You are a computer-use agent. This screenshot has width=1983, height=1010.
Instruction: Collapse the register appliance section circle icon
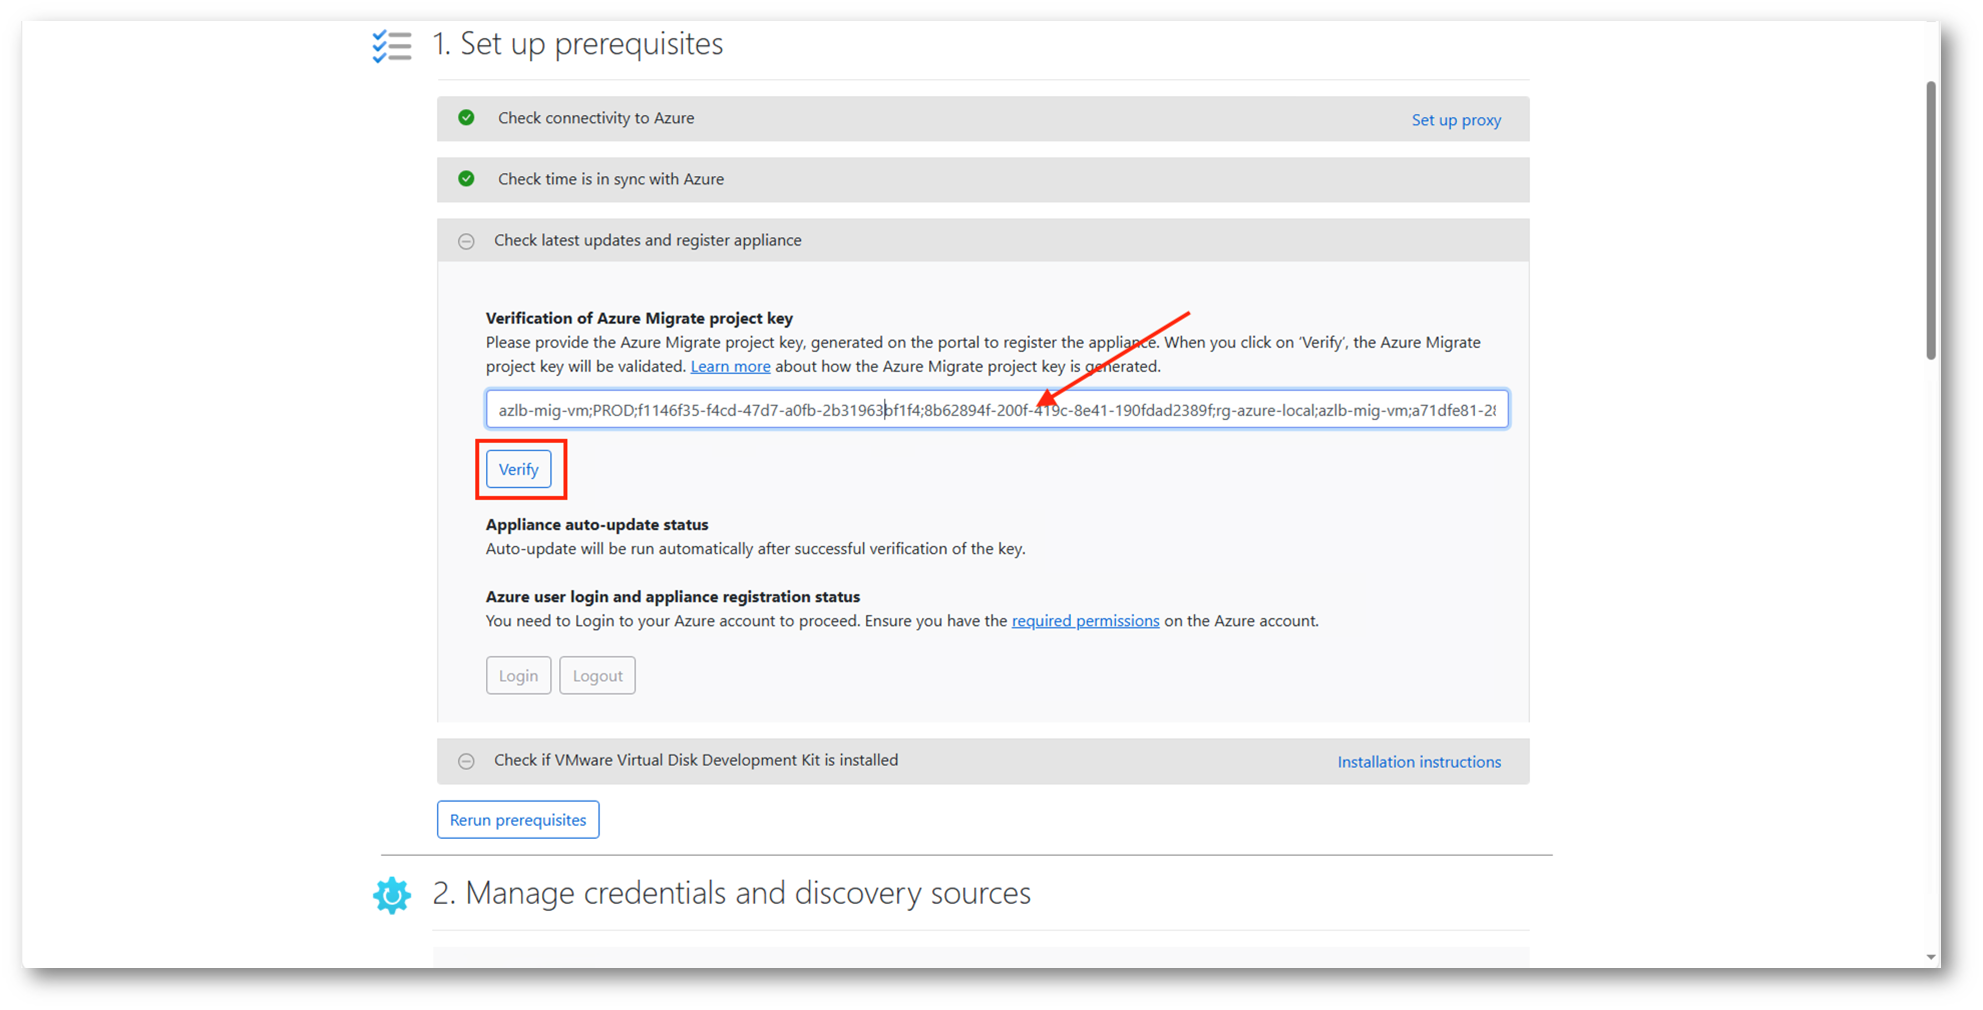click(466, 241)
